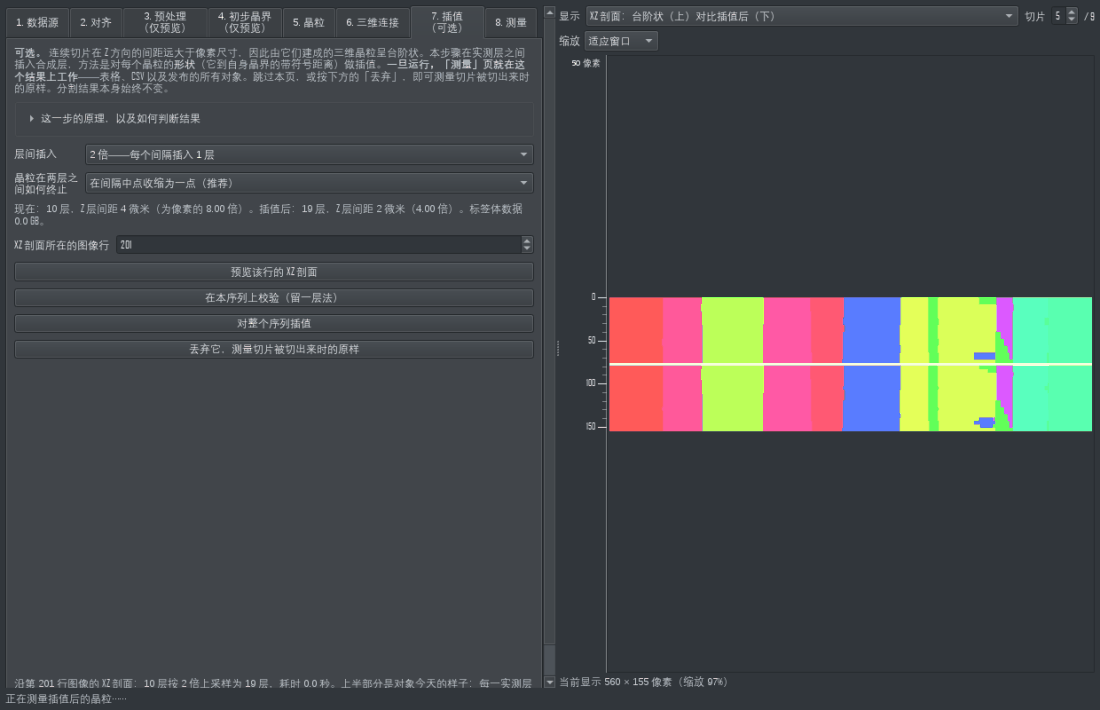This screenshot has height=710, width=1100.
Task: Click the left panel scrollbar up arrow
Action: pos(549,13)
